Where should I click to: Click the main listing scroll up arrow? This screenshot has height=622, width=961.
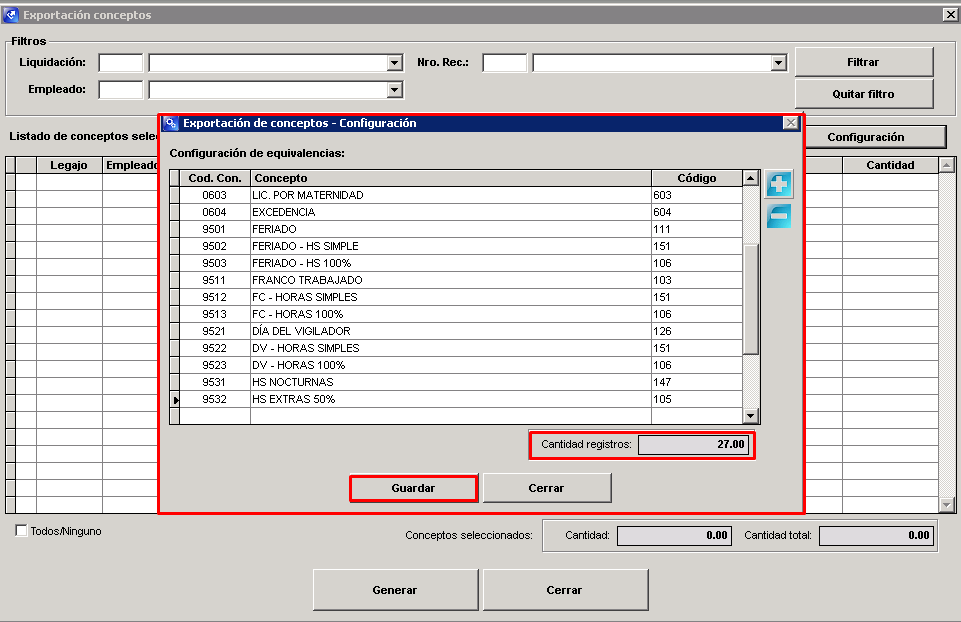[x=947, y=165]
